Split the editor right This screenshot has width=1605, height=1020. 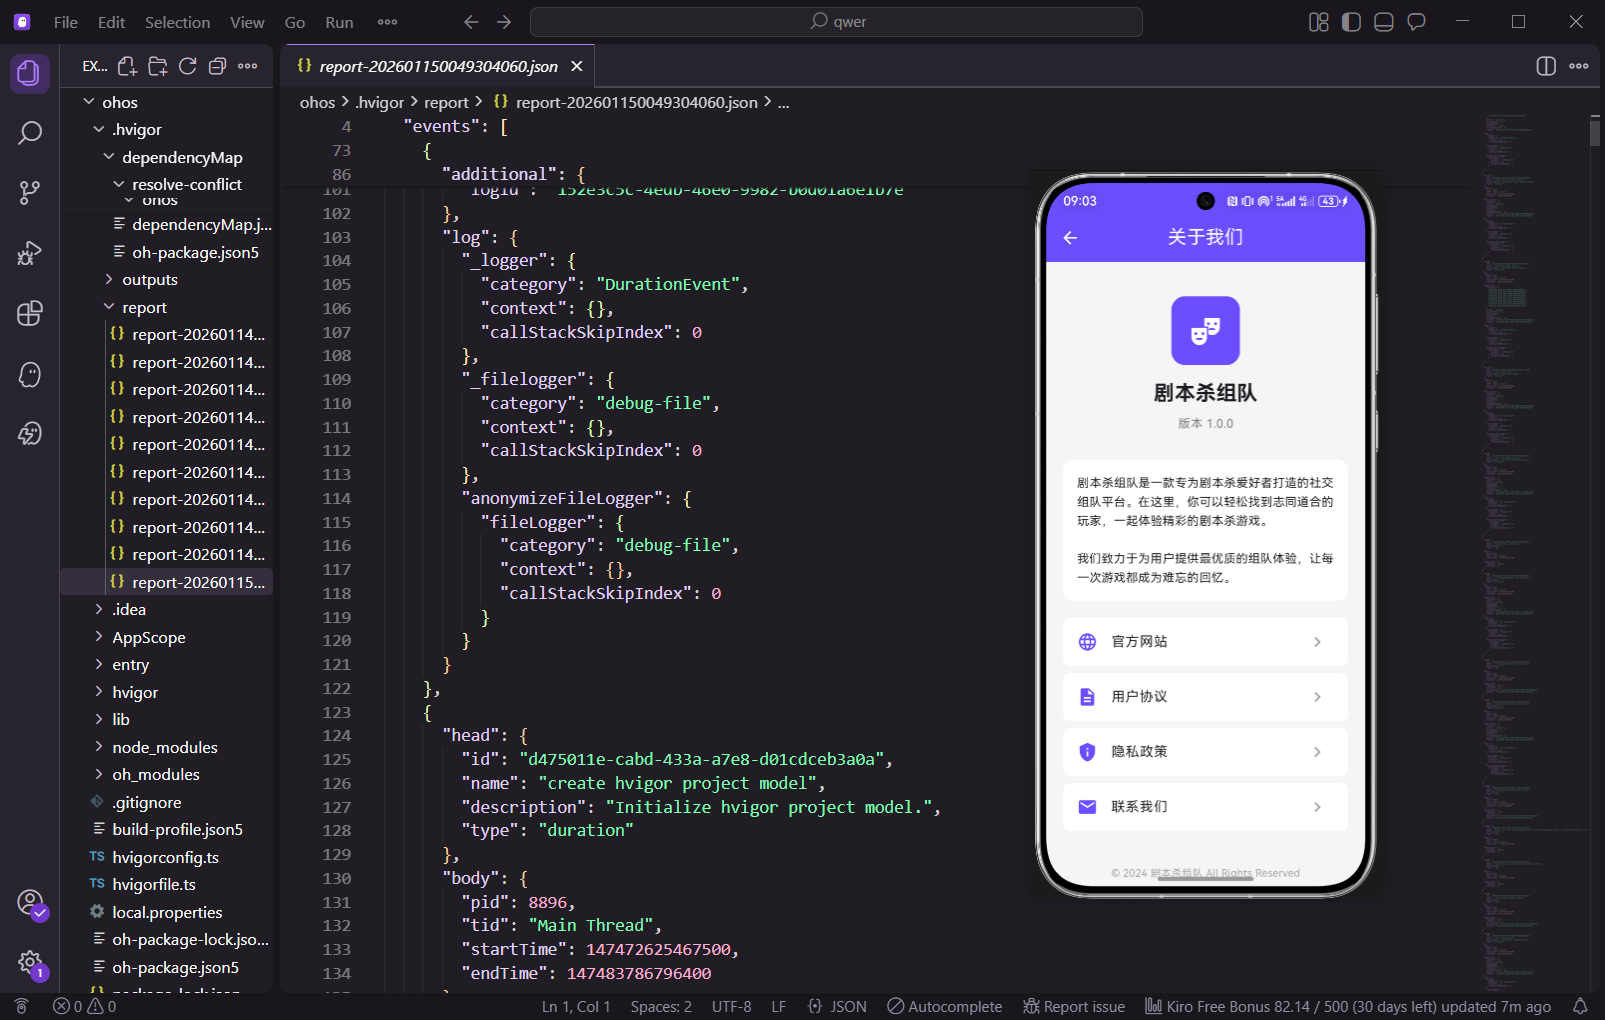click(1546, 66)
